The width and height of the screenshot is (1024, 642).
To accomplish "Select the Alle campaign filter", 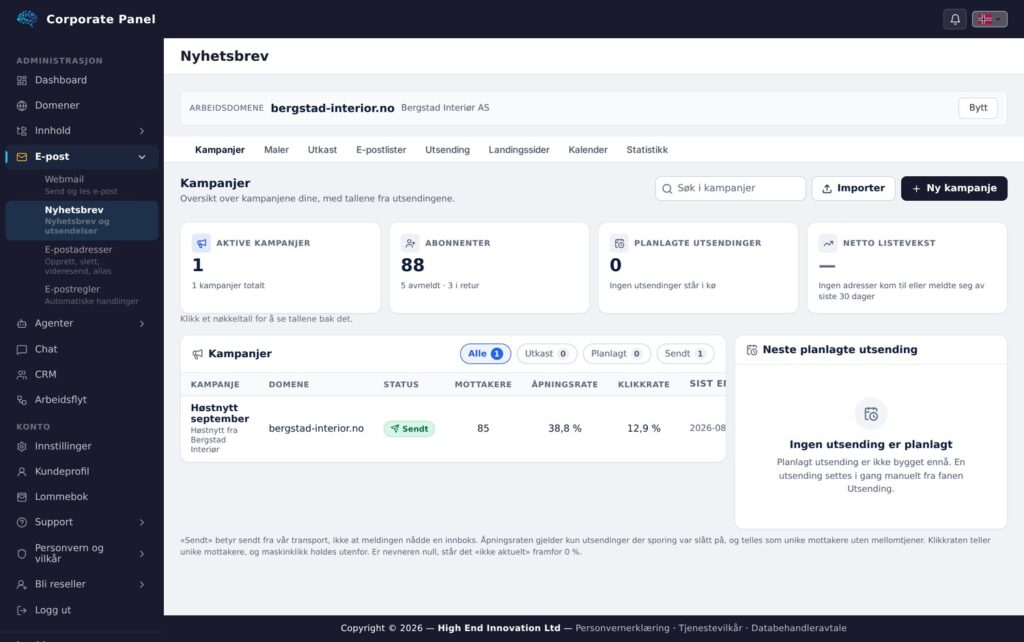I will point(485,353).
